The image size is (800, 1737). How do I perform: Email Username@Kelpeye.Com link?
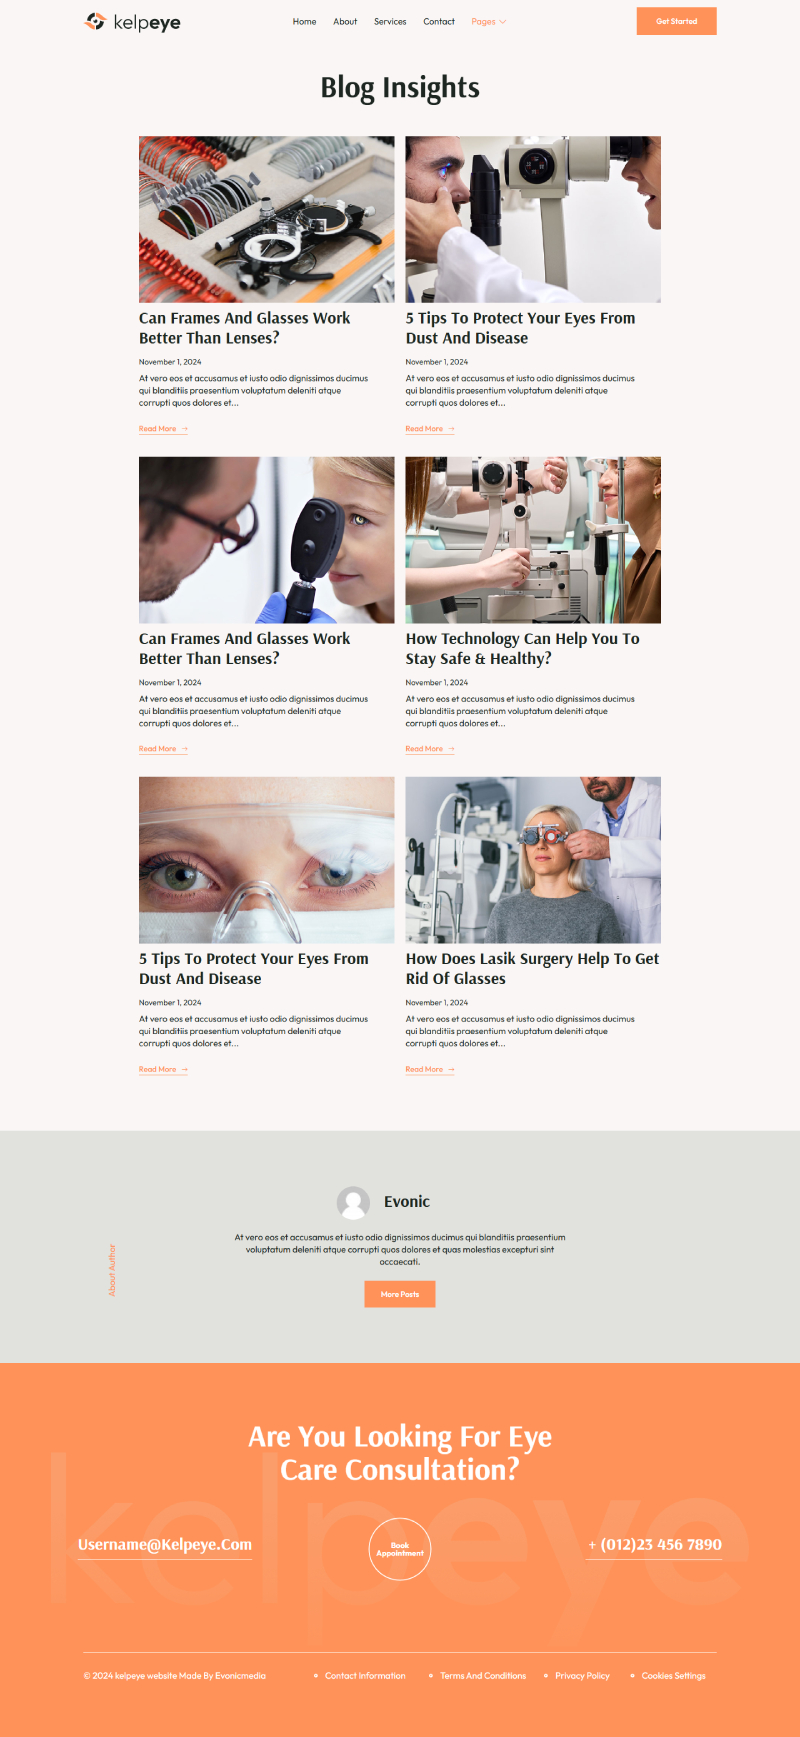(x=165, y=1545)
